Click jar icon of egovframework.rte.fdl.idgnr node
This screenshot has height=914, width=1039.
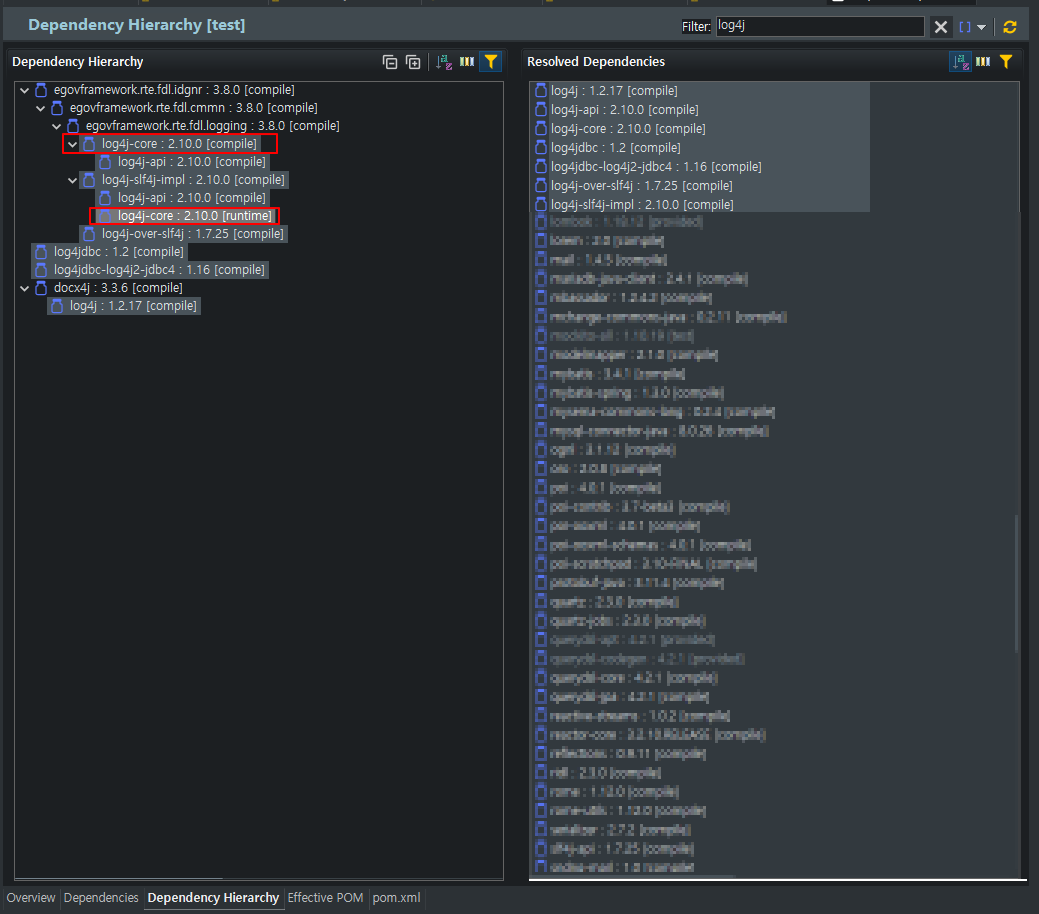coord(41,89)
